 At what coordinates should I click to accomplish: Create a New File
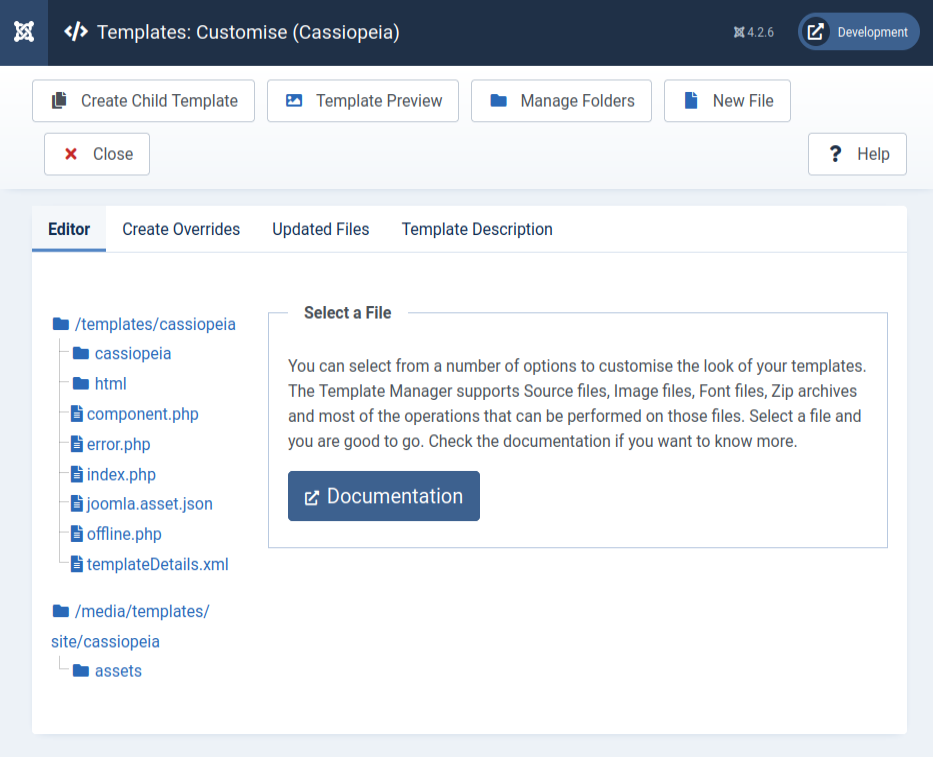pos(727,101)
